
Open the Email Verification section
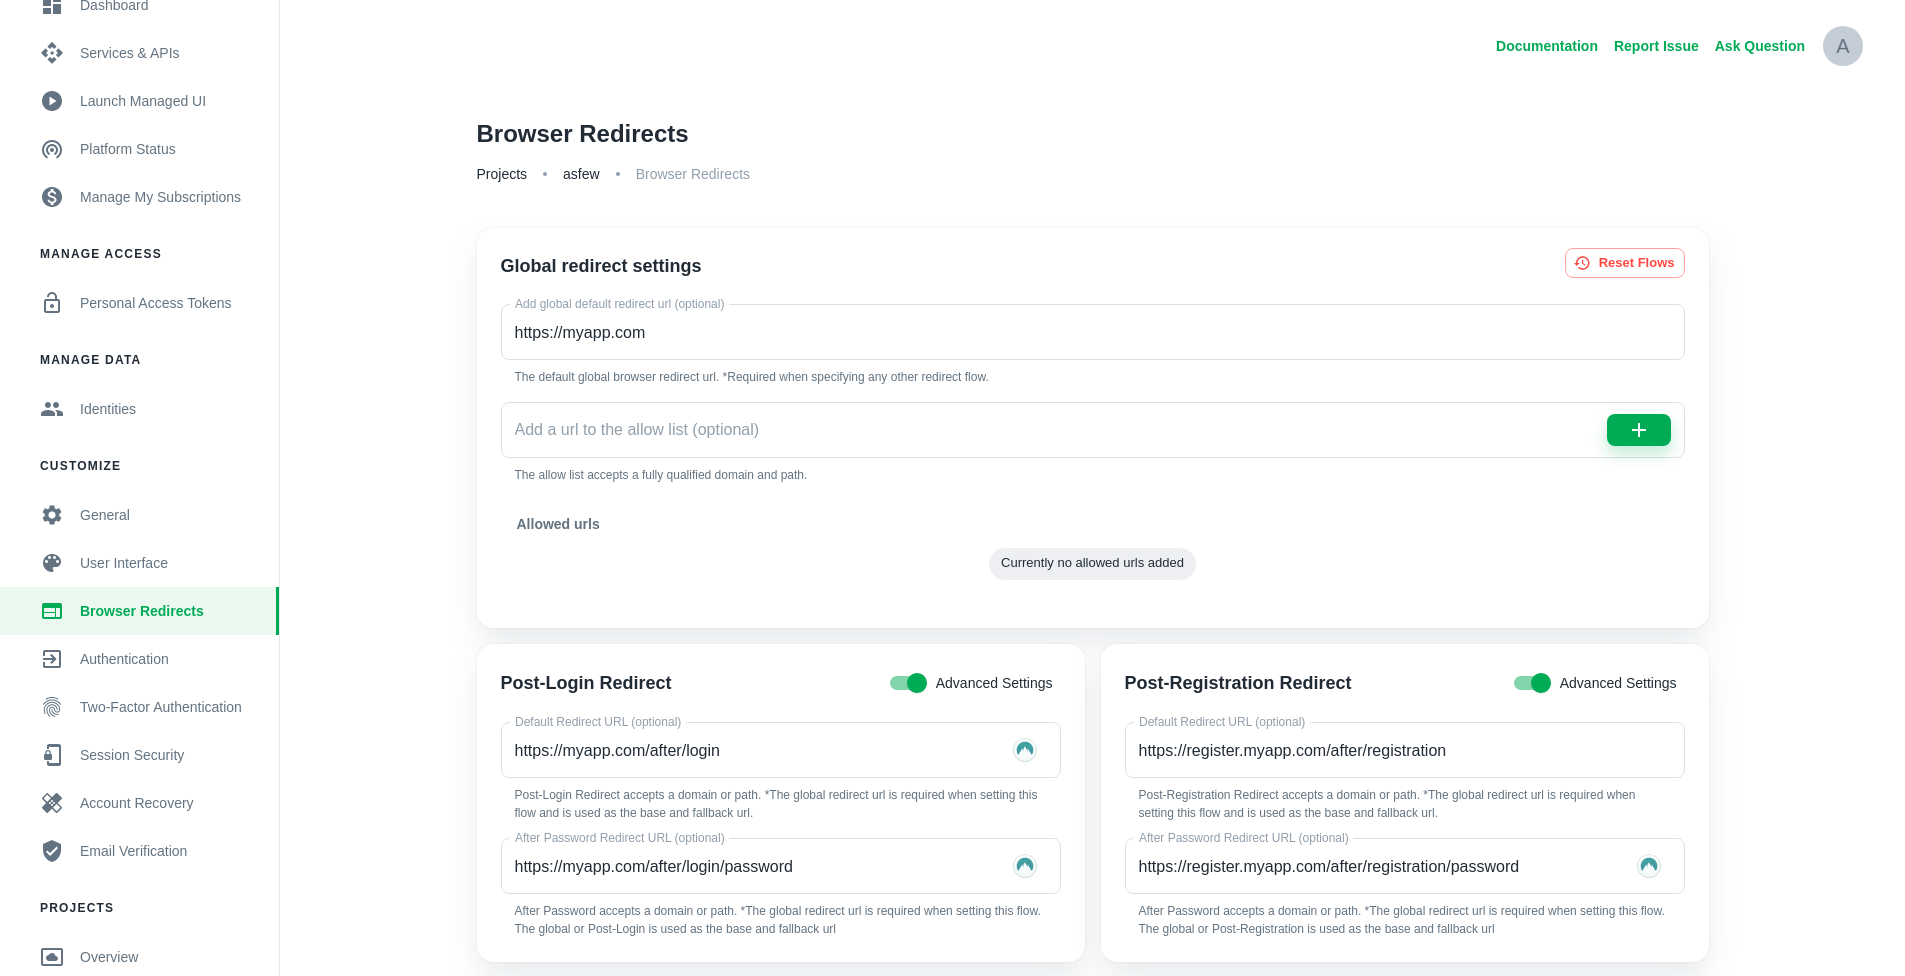133,851
